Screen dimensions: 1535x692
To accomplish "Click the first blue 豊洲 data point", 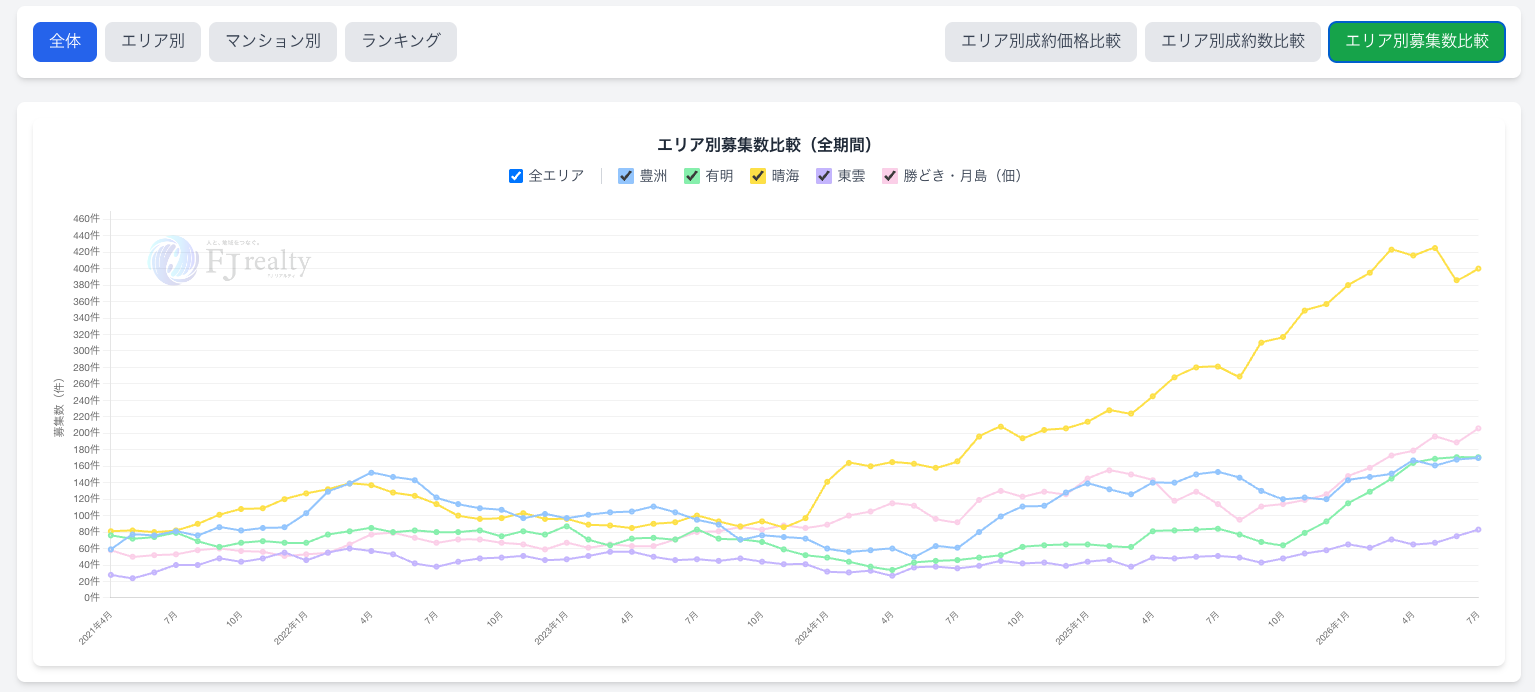I will [x=111, y=549].
